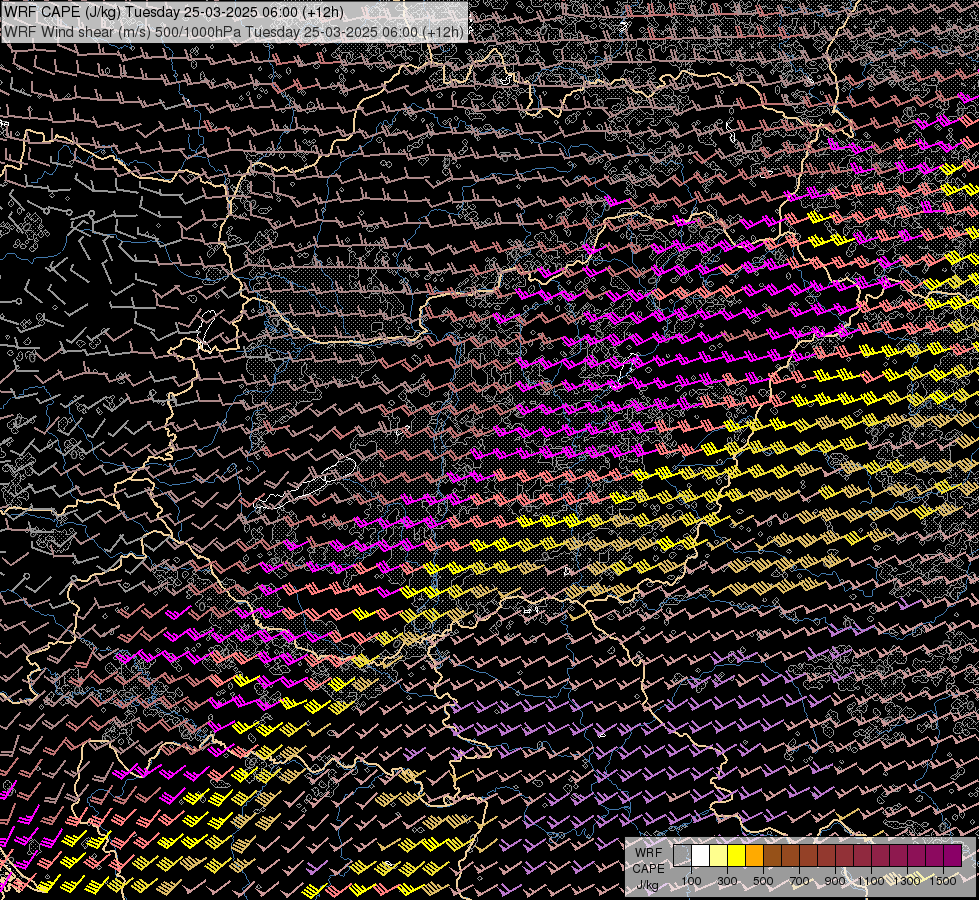Screen dimensions: 979x900
Task: Click the final purple swatch above 1500
Action: [x=953, y=856]
